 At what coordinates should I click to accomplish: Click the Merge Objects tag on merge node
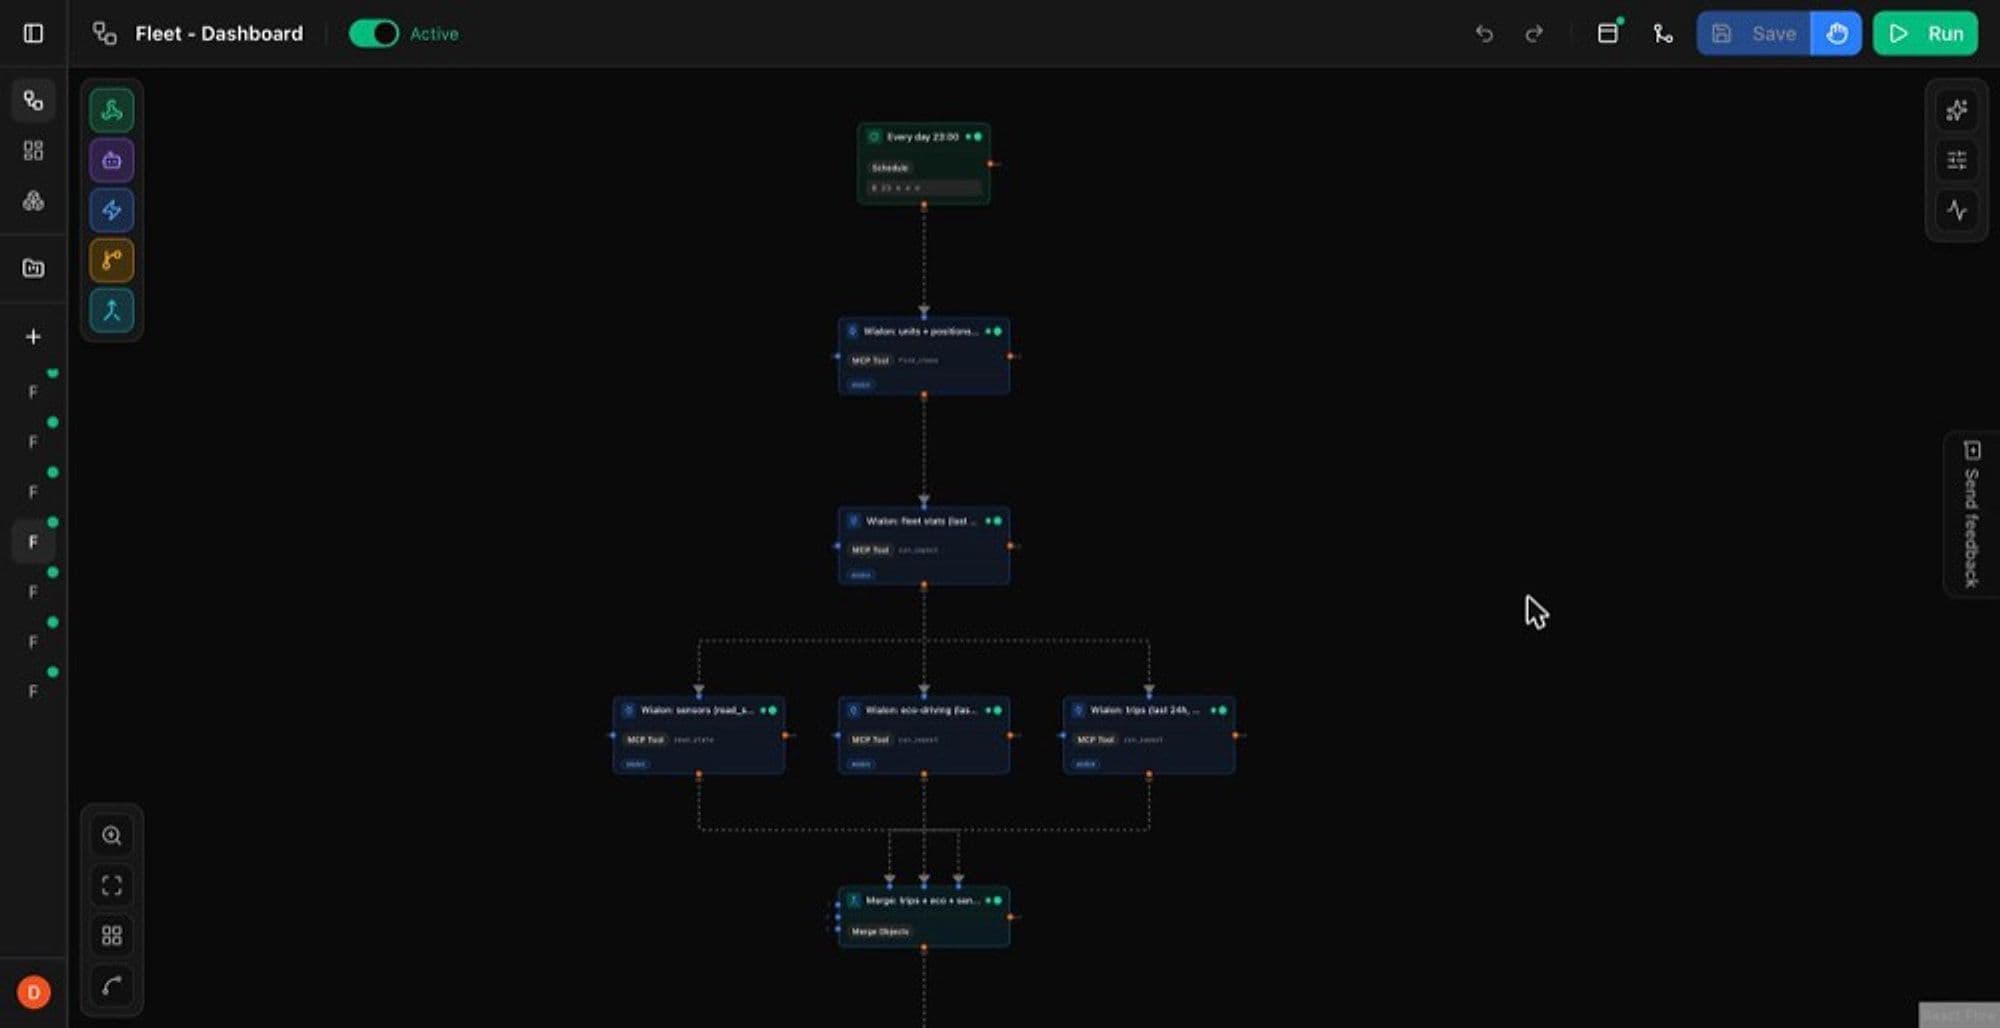880,931
